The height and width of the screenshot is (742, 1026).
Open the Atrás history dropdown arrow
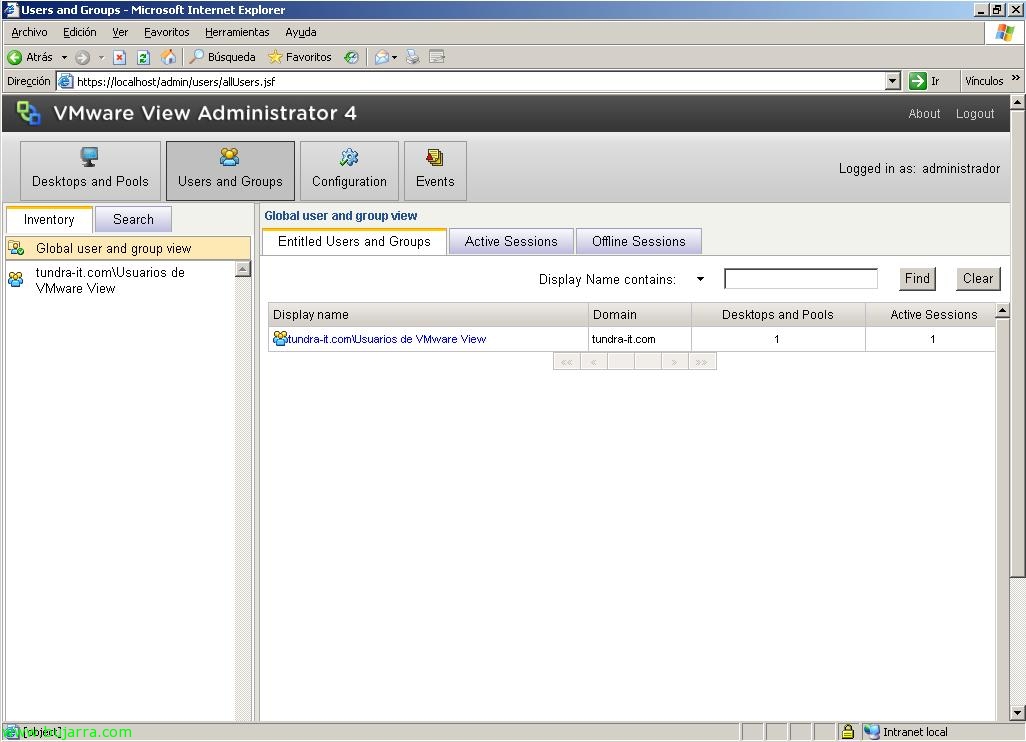tap(64, 58)
